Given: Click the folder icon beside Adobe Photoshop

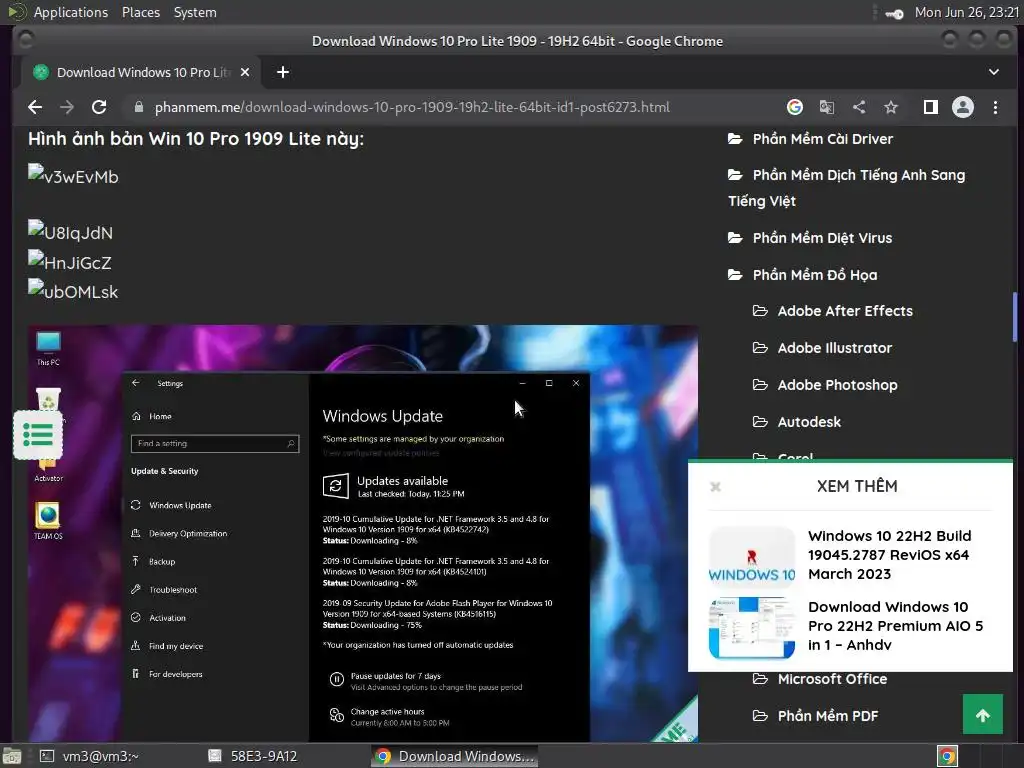Looking at the screenshot, I should coord(760,385).
